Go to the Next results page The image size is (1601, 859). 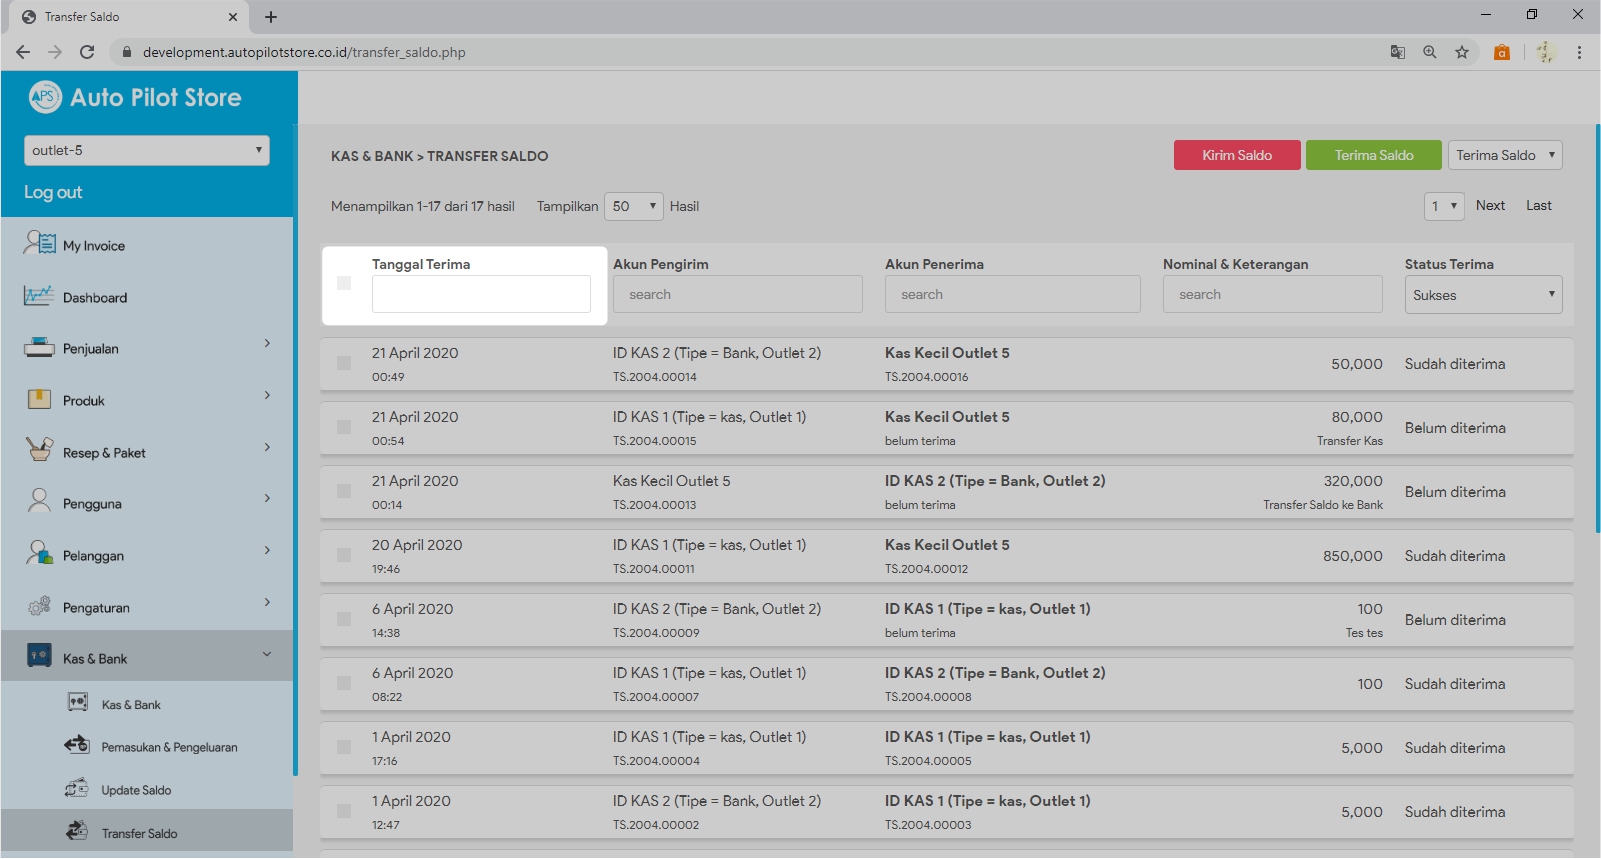(x=1490, y=205)
